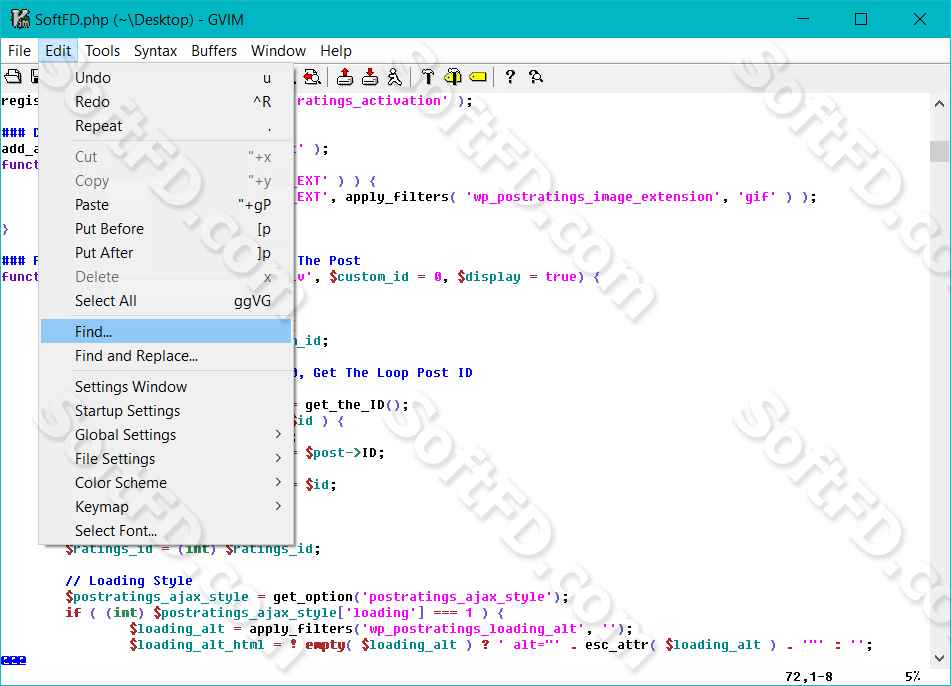Click 'Get The Loop Post ID' comment
The image size is (951, 686).
(x=392, y=372)
